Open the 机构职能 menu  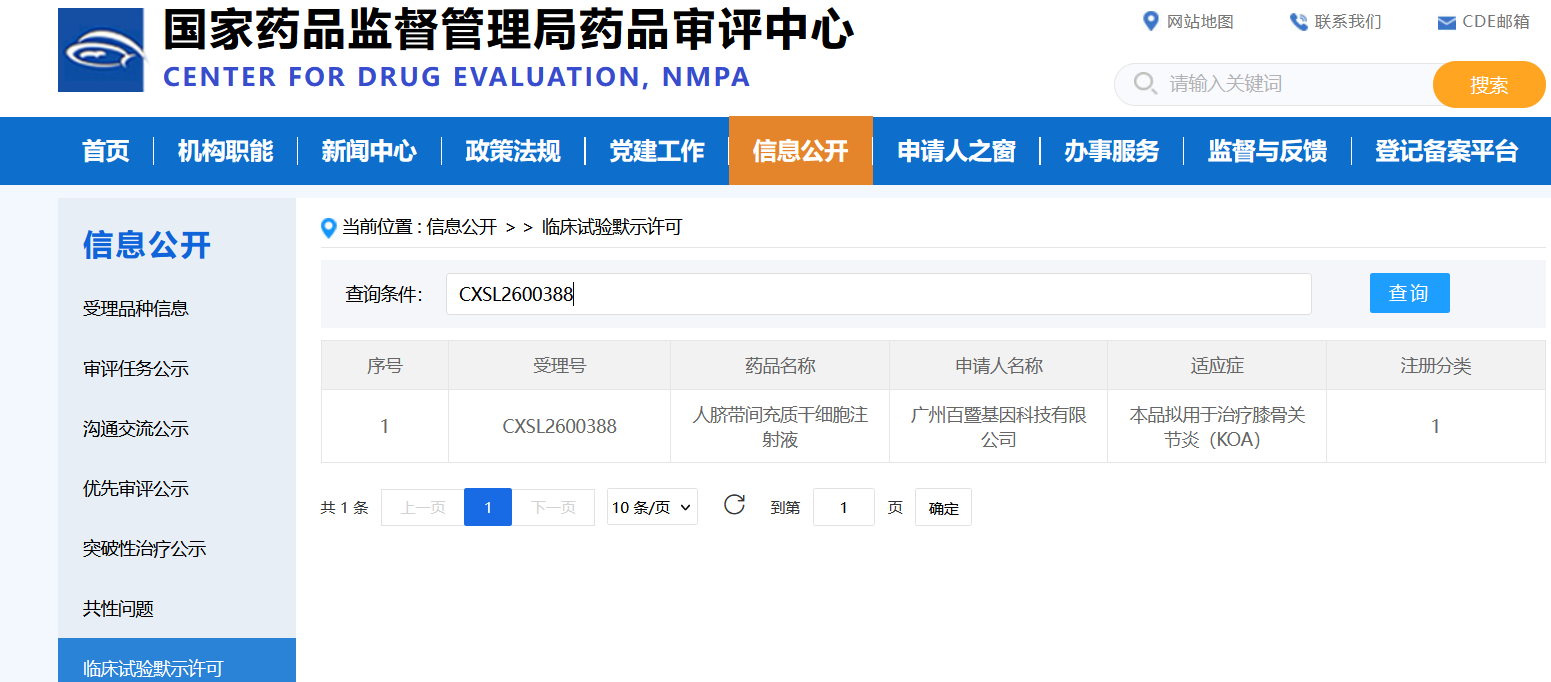pos(225,151)
